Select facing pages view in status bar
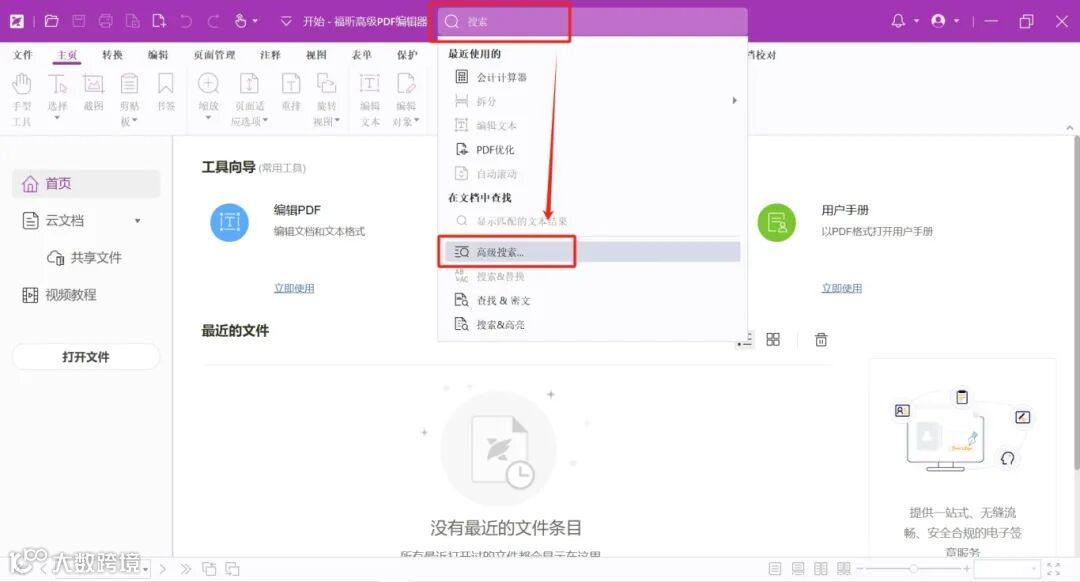The height and width of the screenshot is (582, 1080). tap(820, 569)
